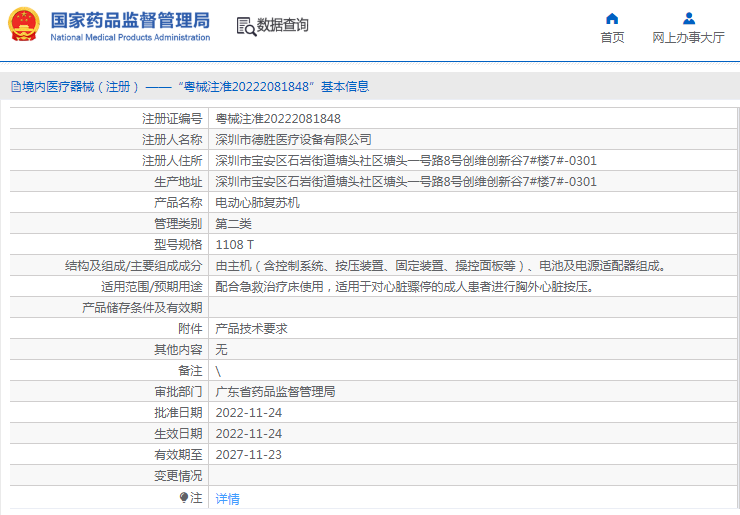Open the 详情 link

228,498
